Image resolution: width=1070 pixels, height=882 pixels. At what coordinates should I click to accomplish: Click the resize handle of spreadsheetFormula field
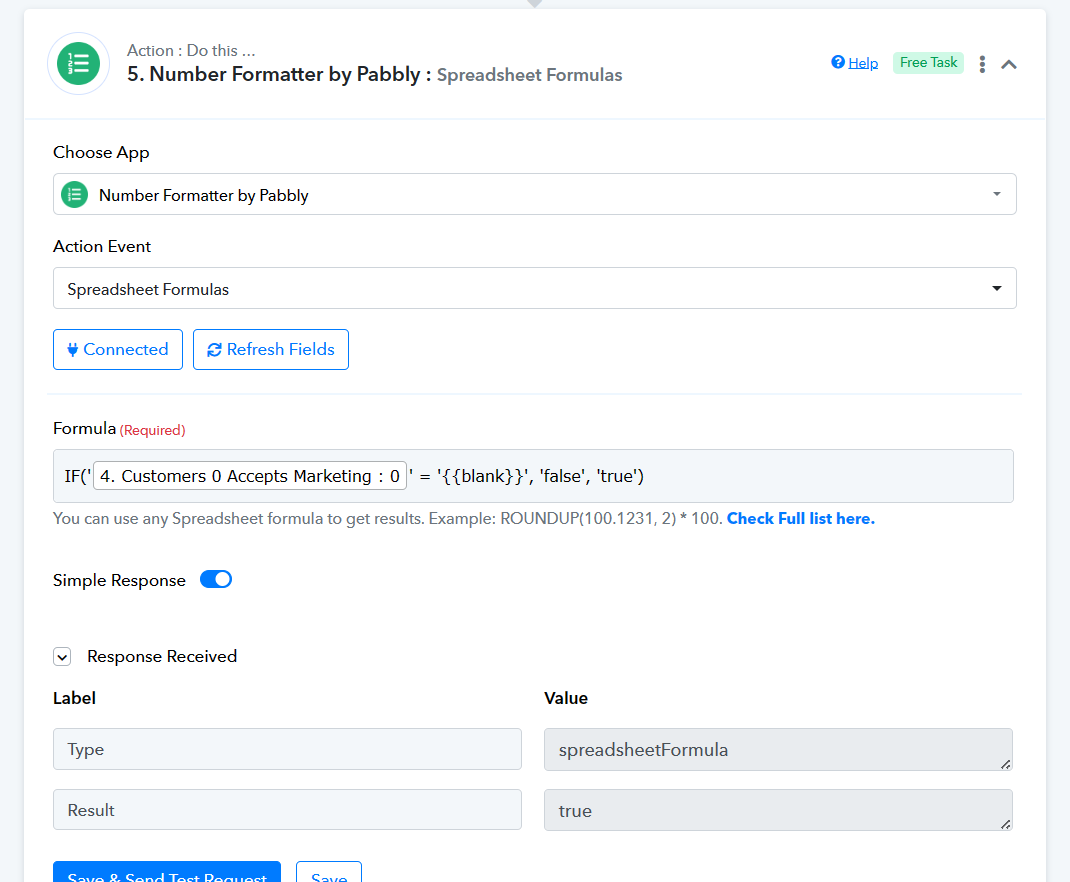[x=1005, y=765]
